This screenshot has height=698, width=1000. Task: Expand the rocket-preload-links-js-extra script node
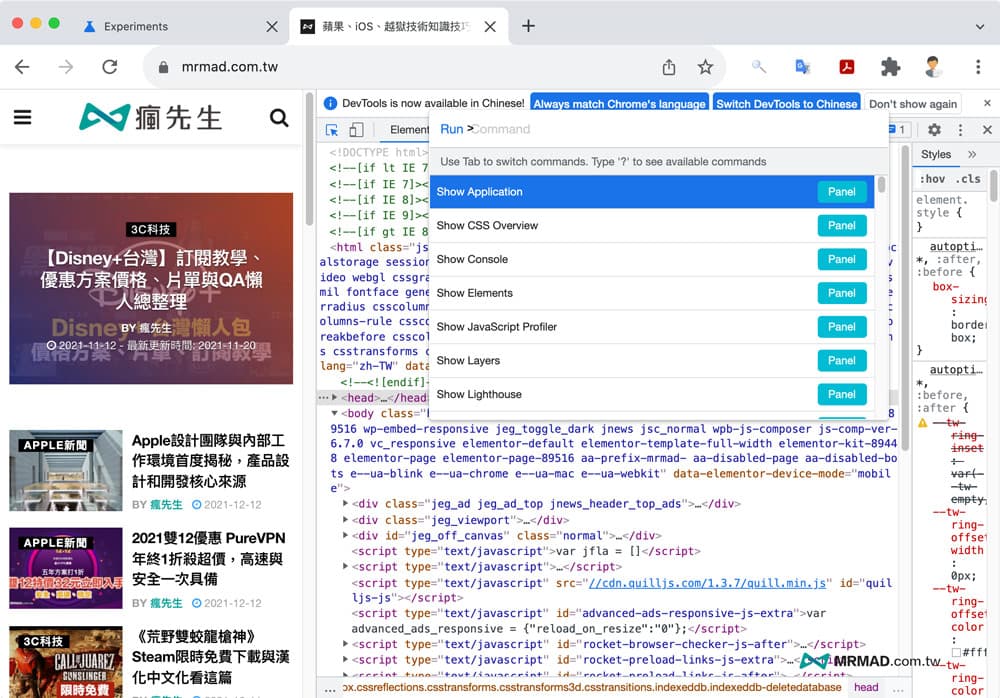click(346, 659)
